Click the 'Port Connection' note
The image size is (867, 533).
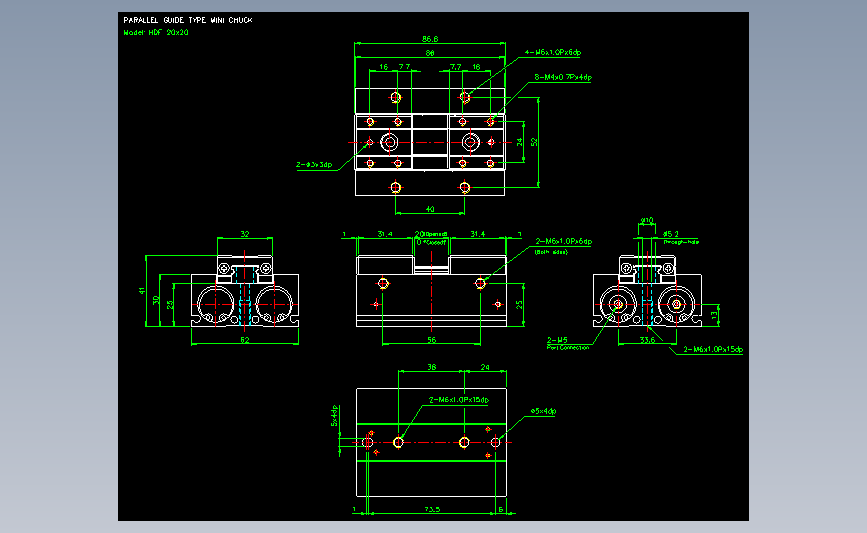tap(568, 348)
